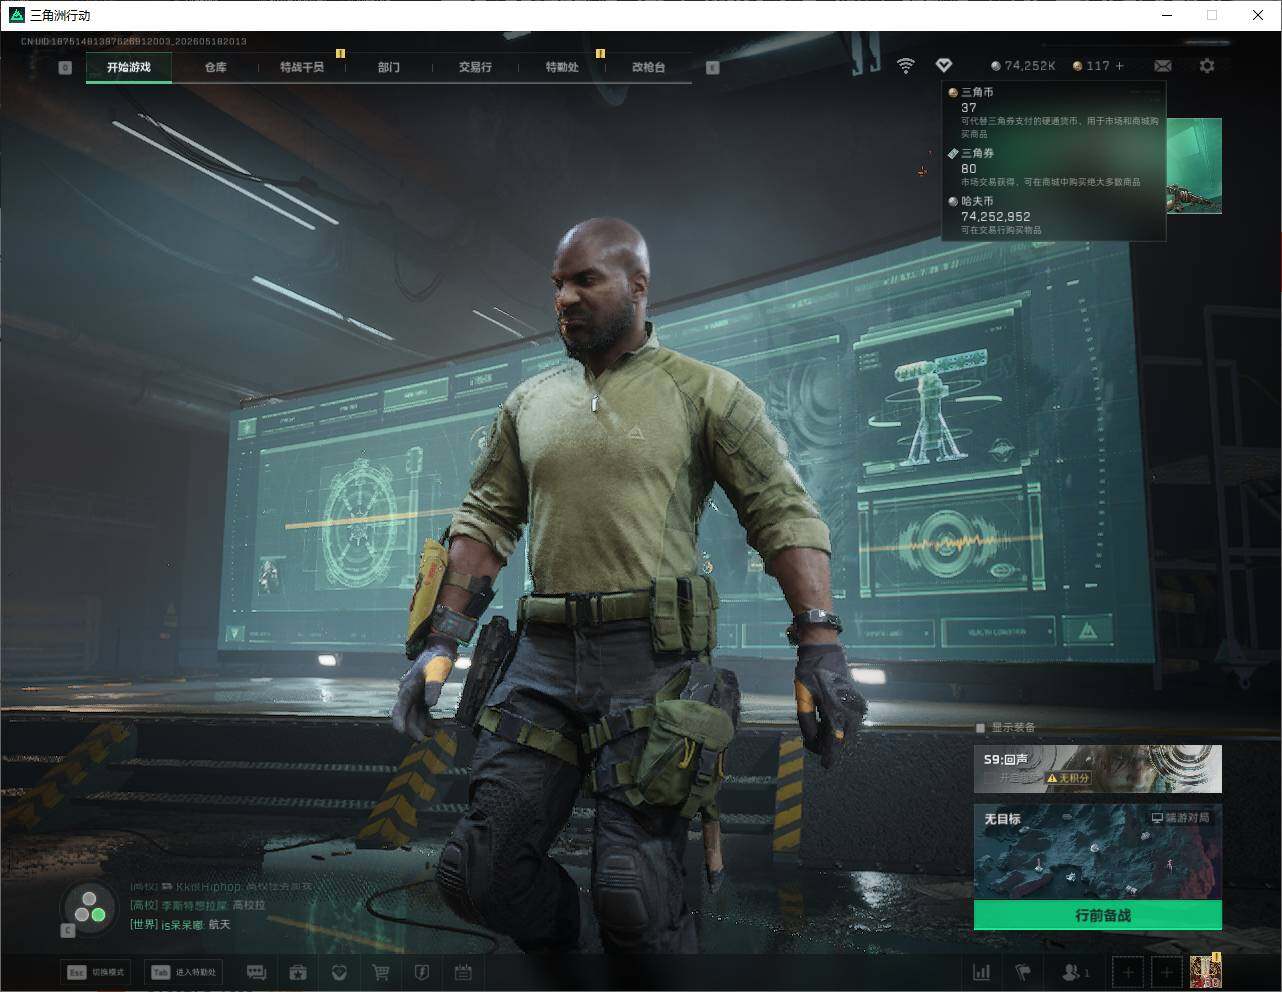Viewport: 1282px width, 992px height.
Task: Click the CN UID text at top
Action: (133, 41)
